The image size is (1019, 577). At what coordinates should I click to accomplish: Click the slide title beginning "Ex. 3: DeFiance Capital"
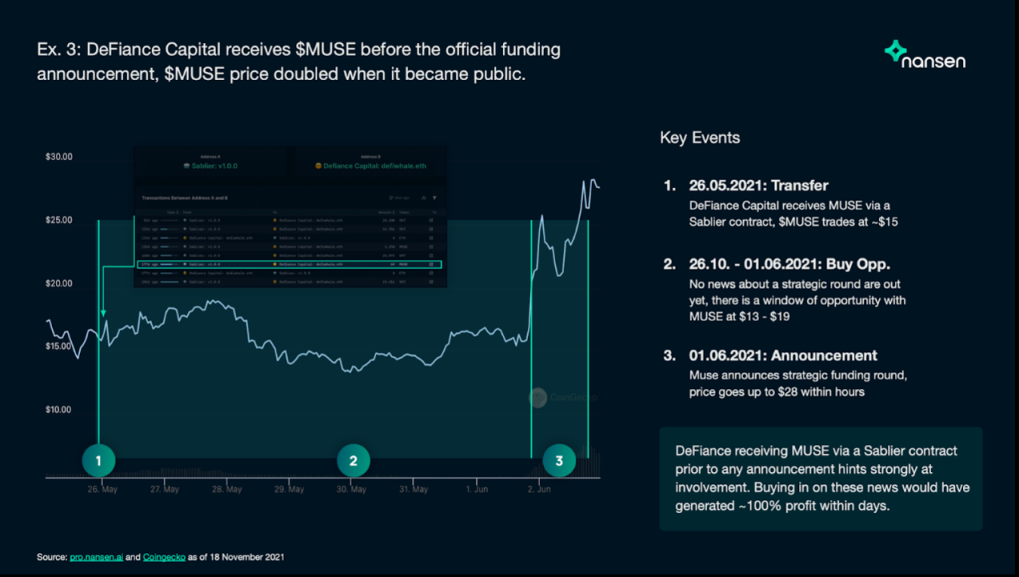298,62
